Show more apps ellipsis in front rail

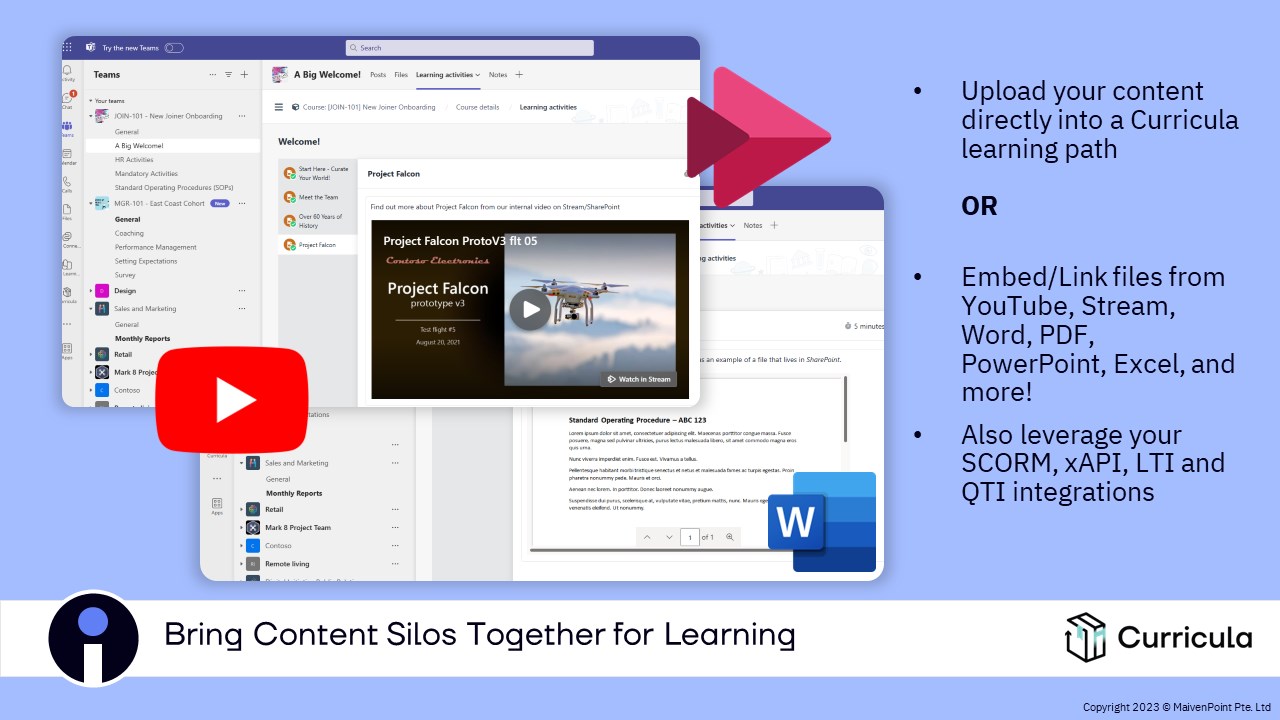[68, 323]
